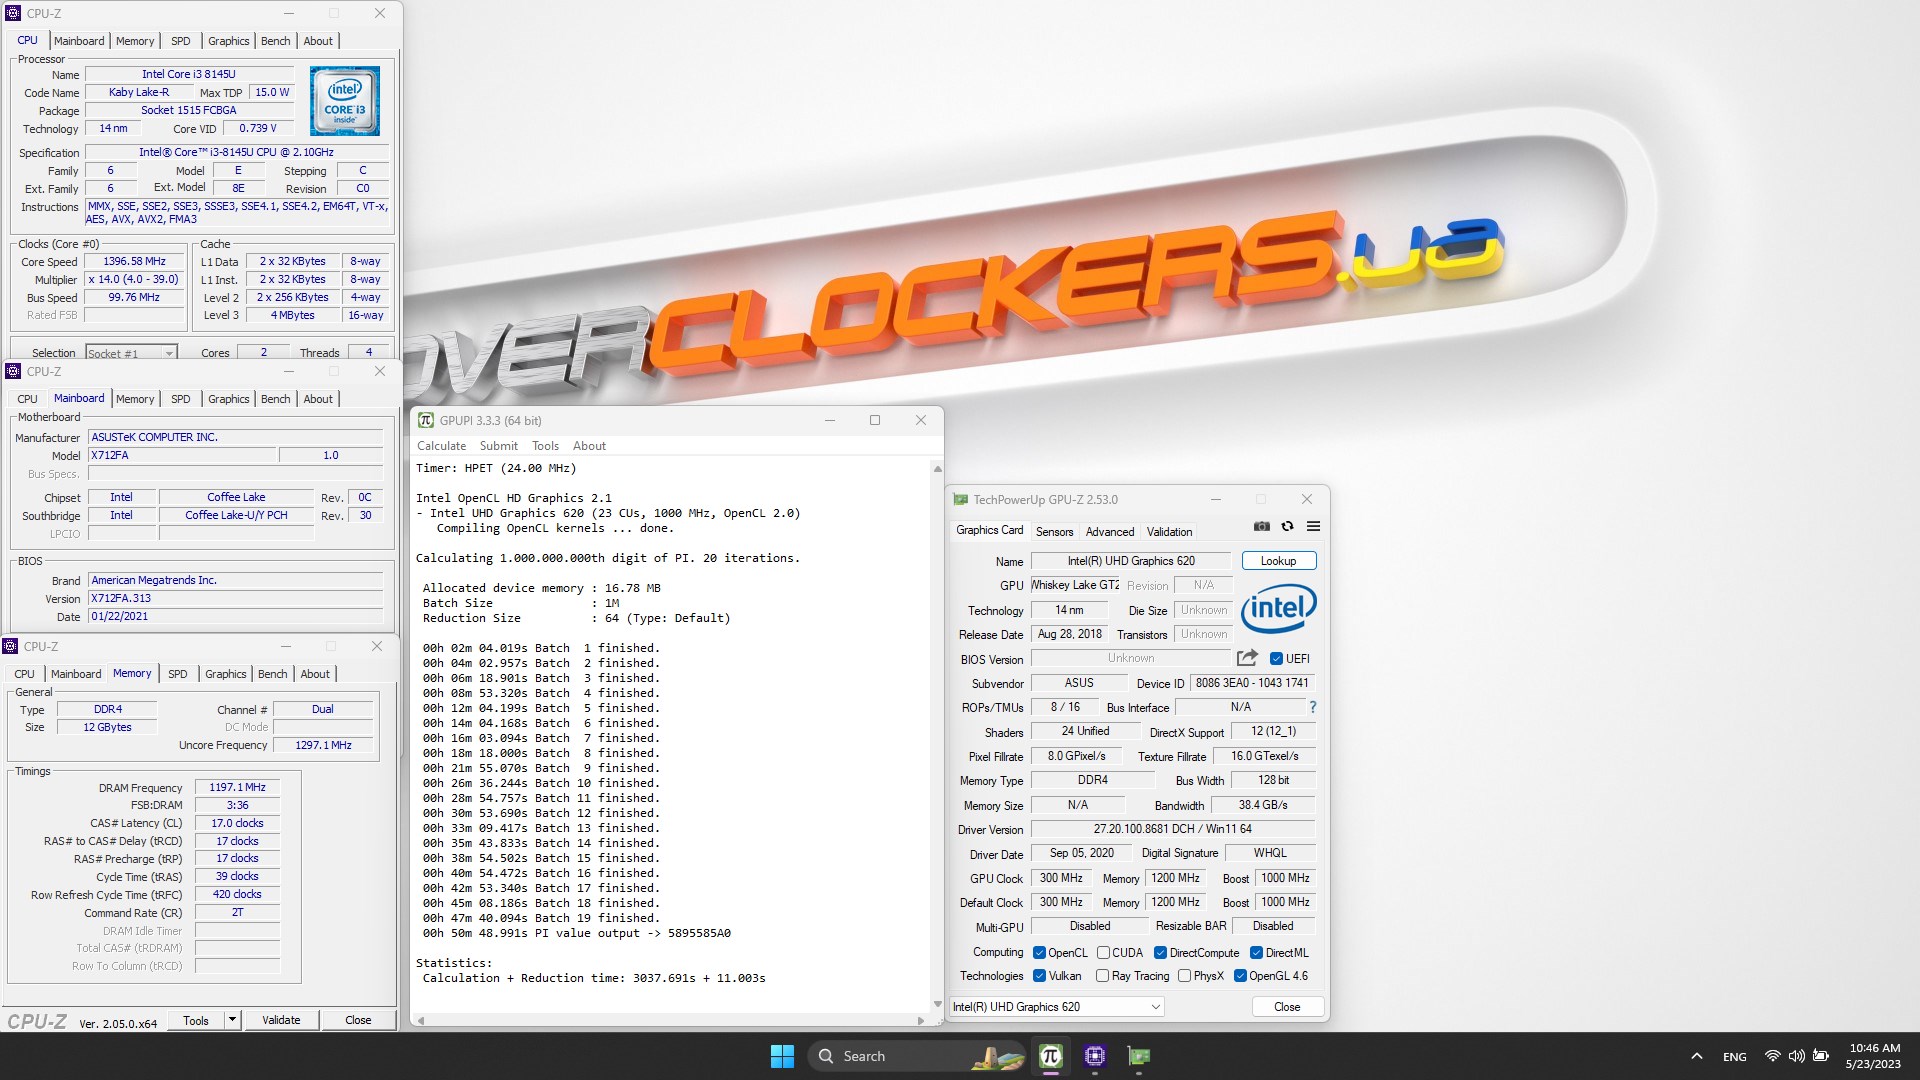Click GPU-Z title bar app icon
Image resolution: width=1920 pixels, height=1080 pixels.
click(961, 499)
